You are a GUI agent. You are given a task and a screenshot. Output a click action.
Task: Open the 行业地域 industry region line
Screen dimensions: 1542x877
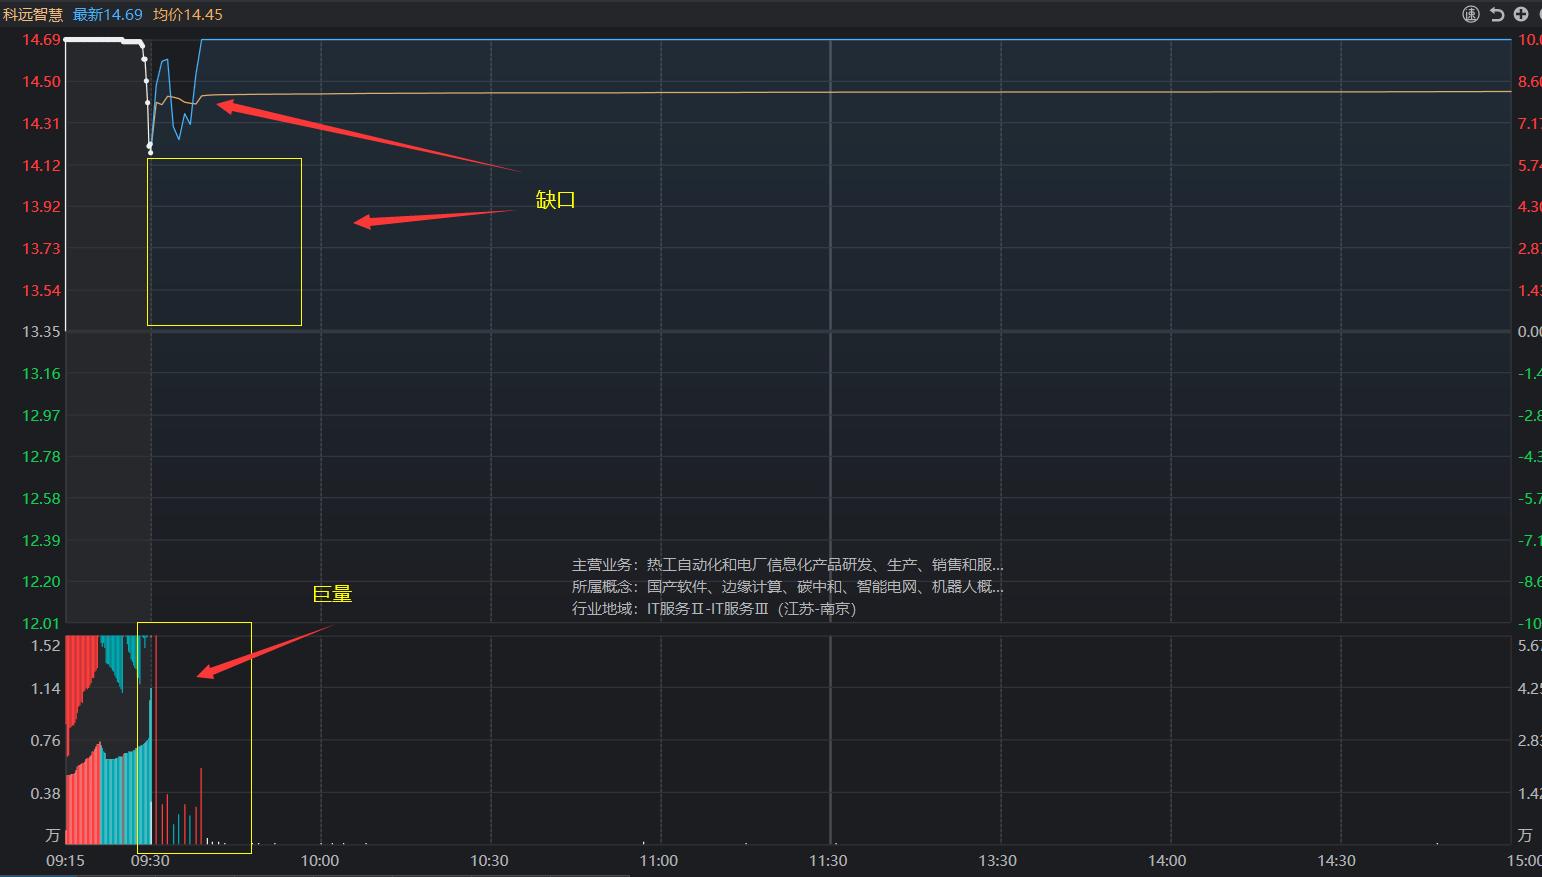[714, 609]
